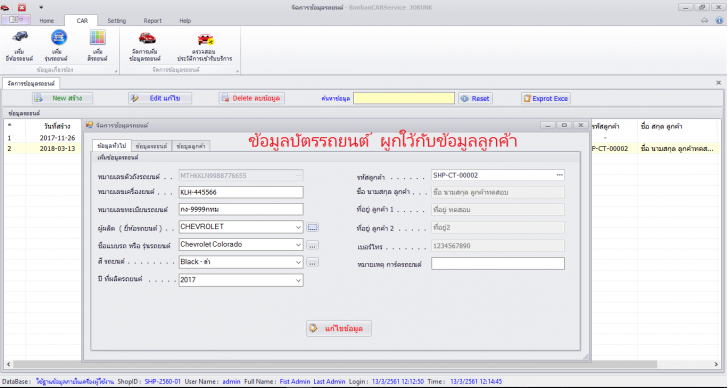Click the Export Excel button

(546, 98)
